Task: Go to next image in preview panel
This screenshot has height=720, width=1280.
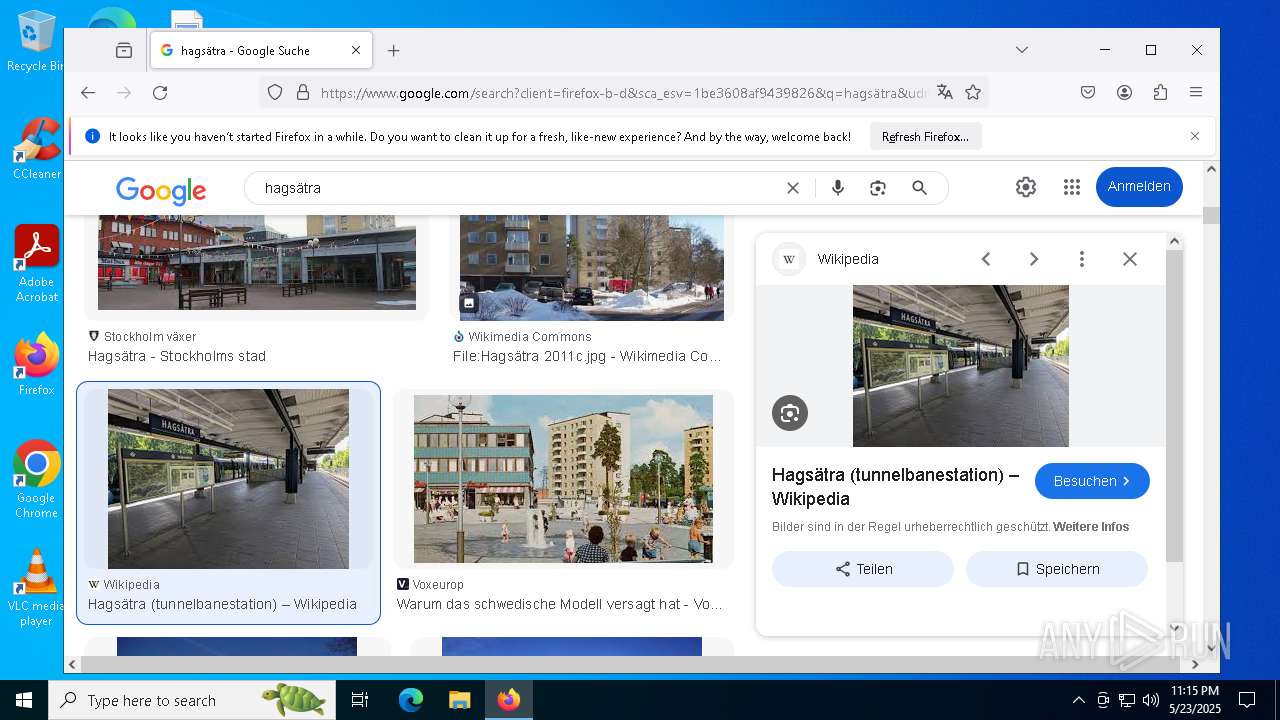Action: (1034, 259)
